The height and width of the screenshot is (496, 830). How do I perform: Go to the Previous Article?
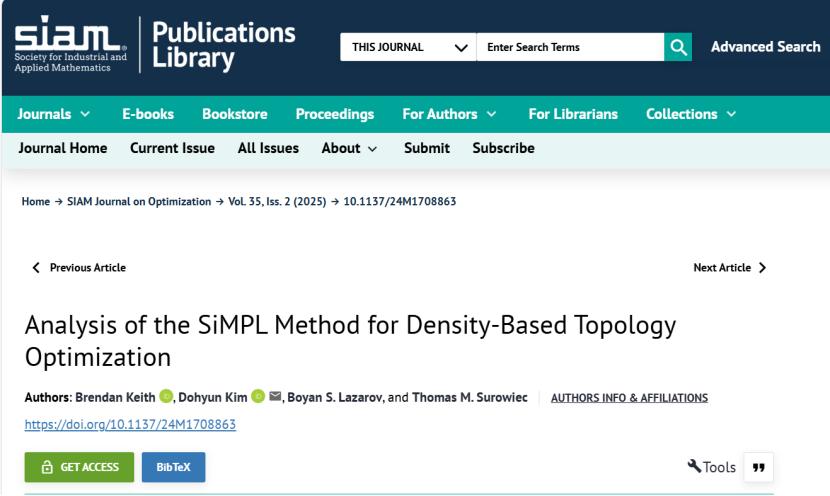coord(80,268)
